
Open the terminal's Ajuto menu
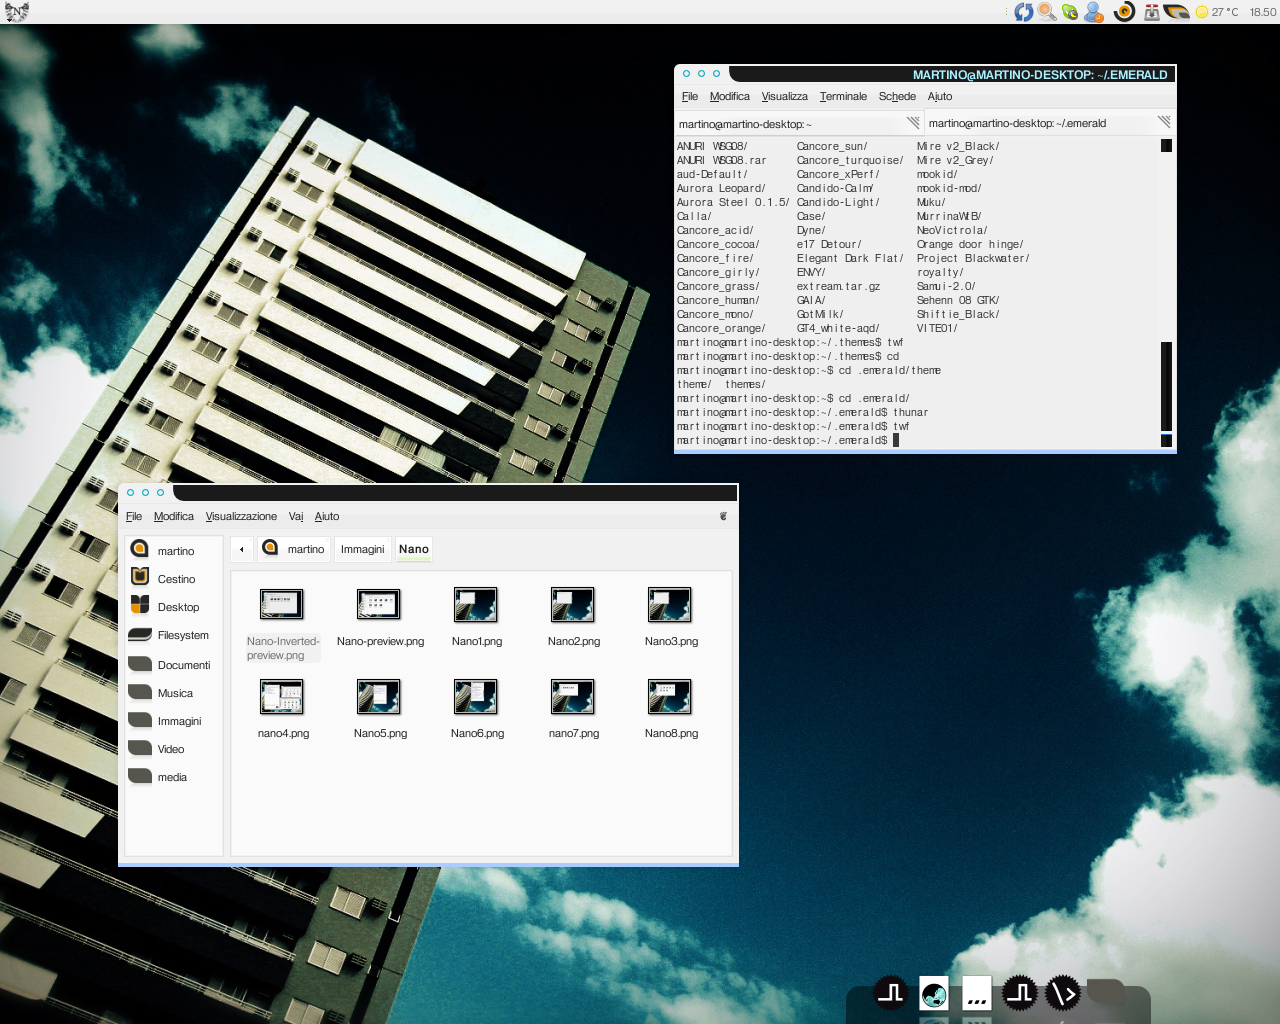pyautogui.click(x=940, y=96)
